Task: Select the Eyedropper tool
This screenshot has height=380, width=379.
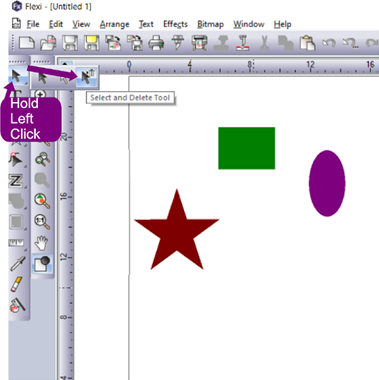Action: tap(17, 264)
